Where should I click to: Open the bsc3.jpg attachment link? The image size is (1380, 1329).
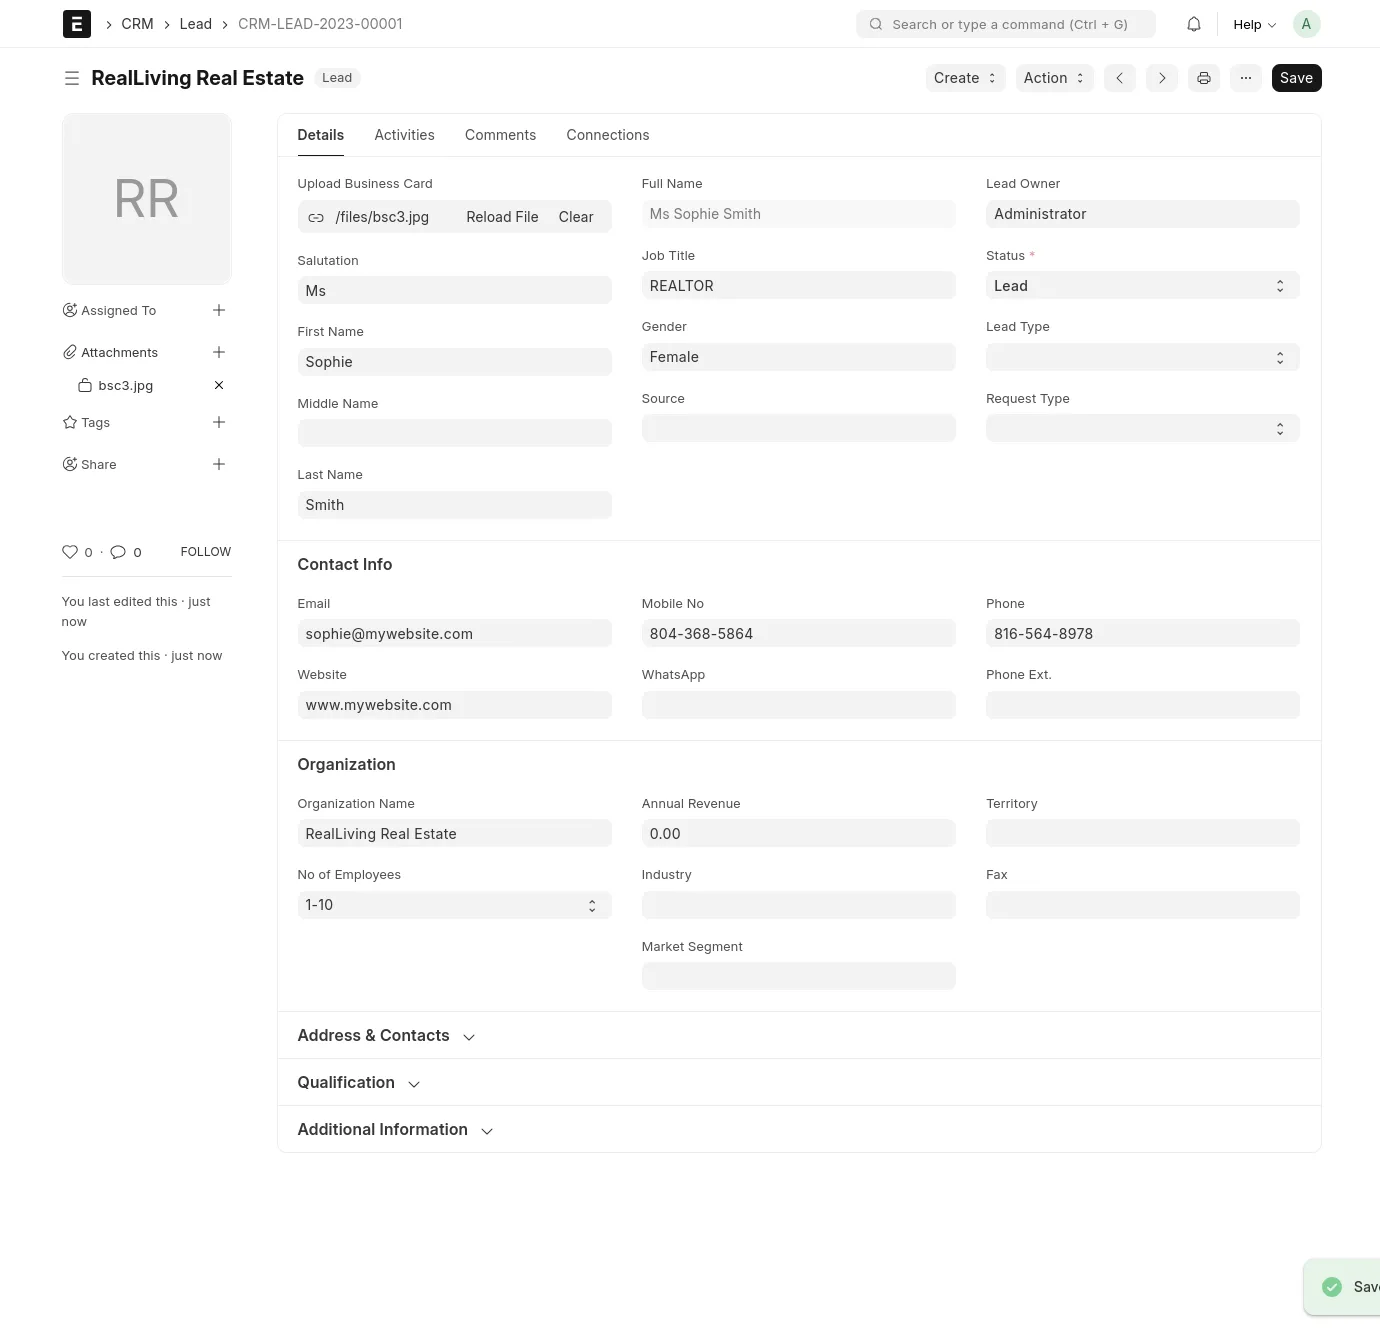(x=126, y=385)
